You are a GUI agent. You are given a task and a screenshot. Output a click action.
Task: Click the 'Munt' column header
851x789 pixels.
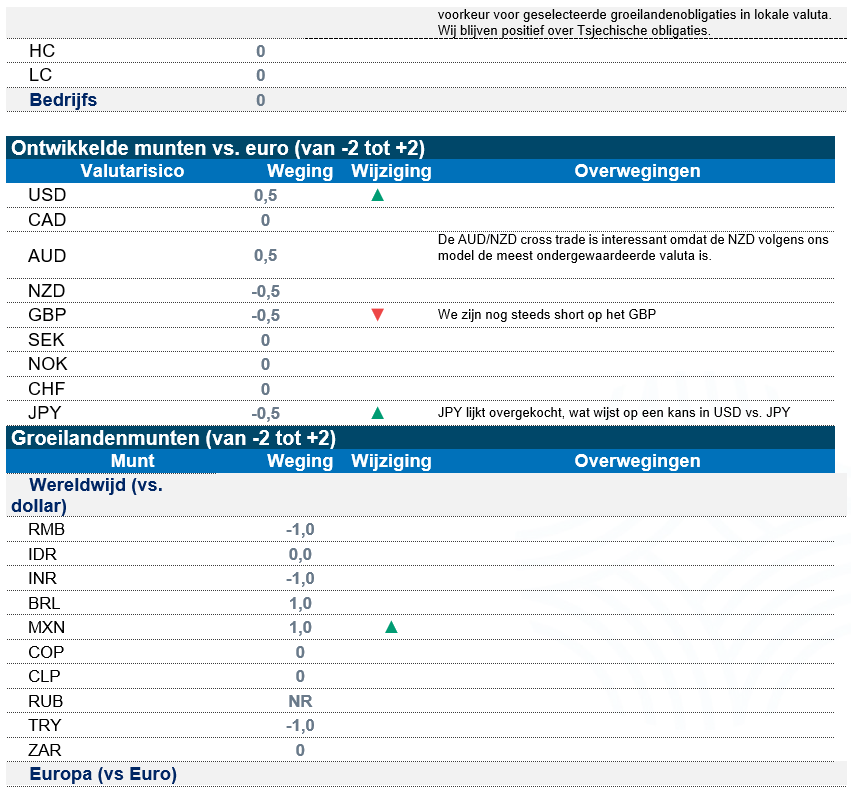132,461
